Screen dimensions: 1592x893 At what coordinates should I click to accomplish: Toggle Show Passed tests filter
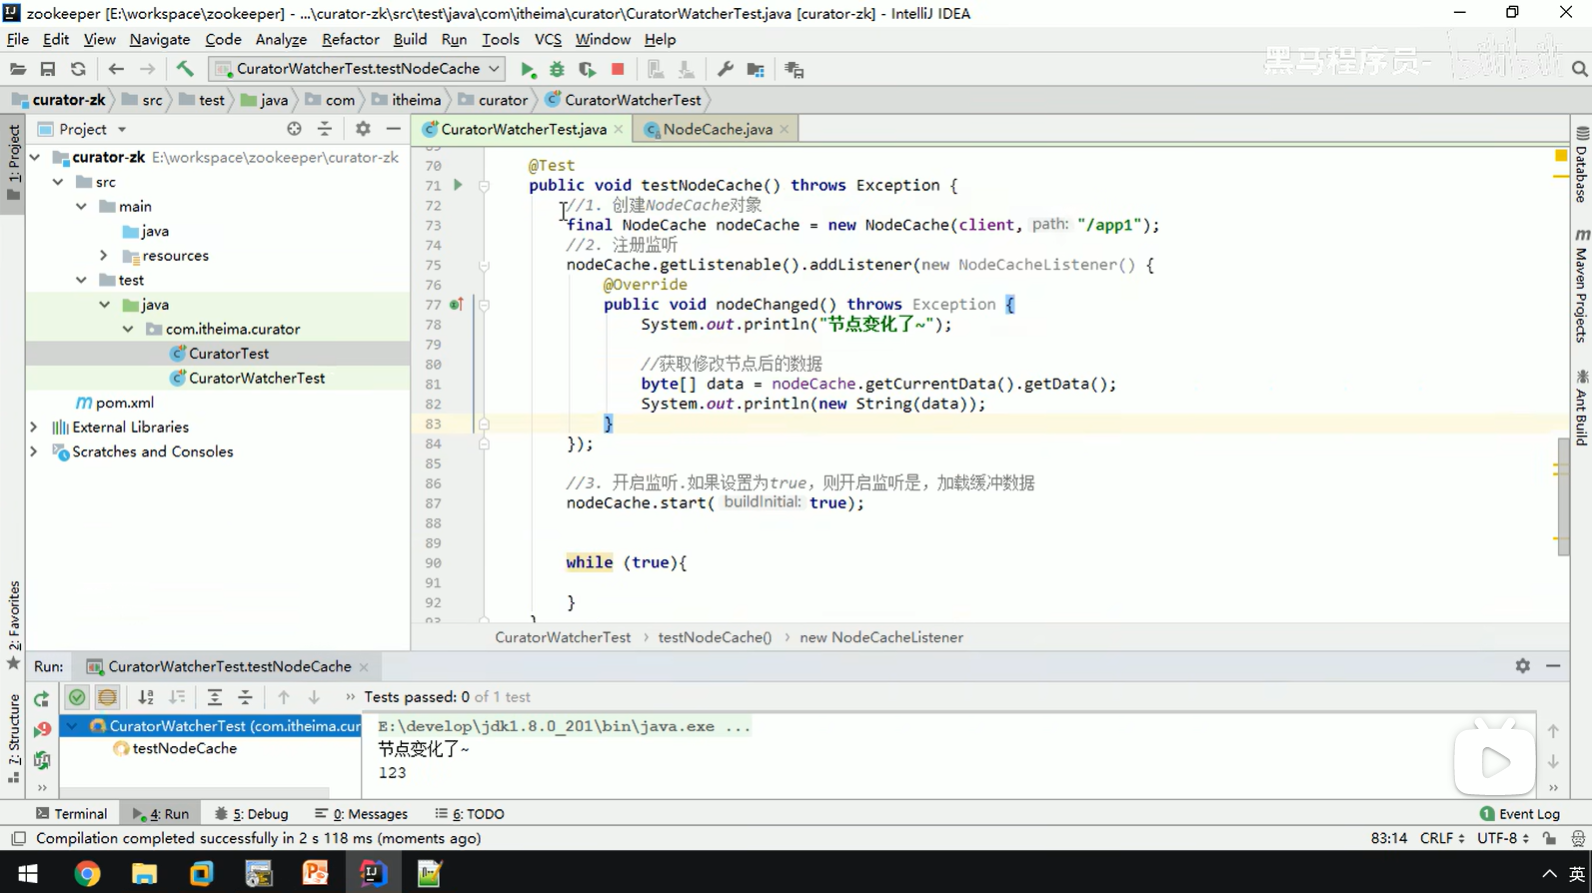(77, 697)
